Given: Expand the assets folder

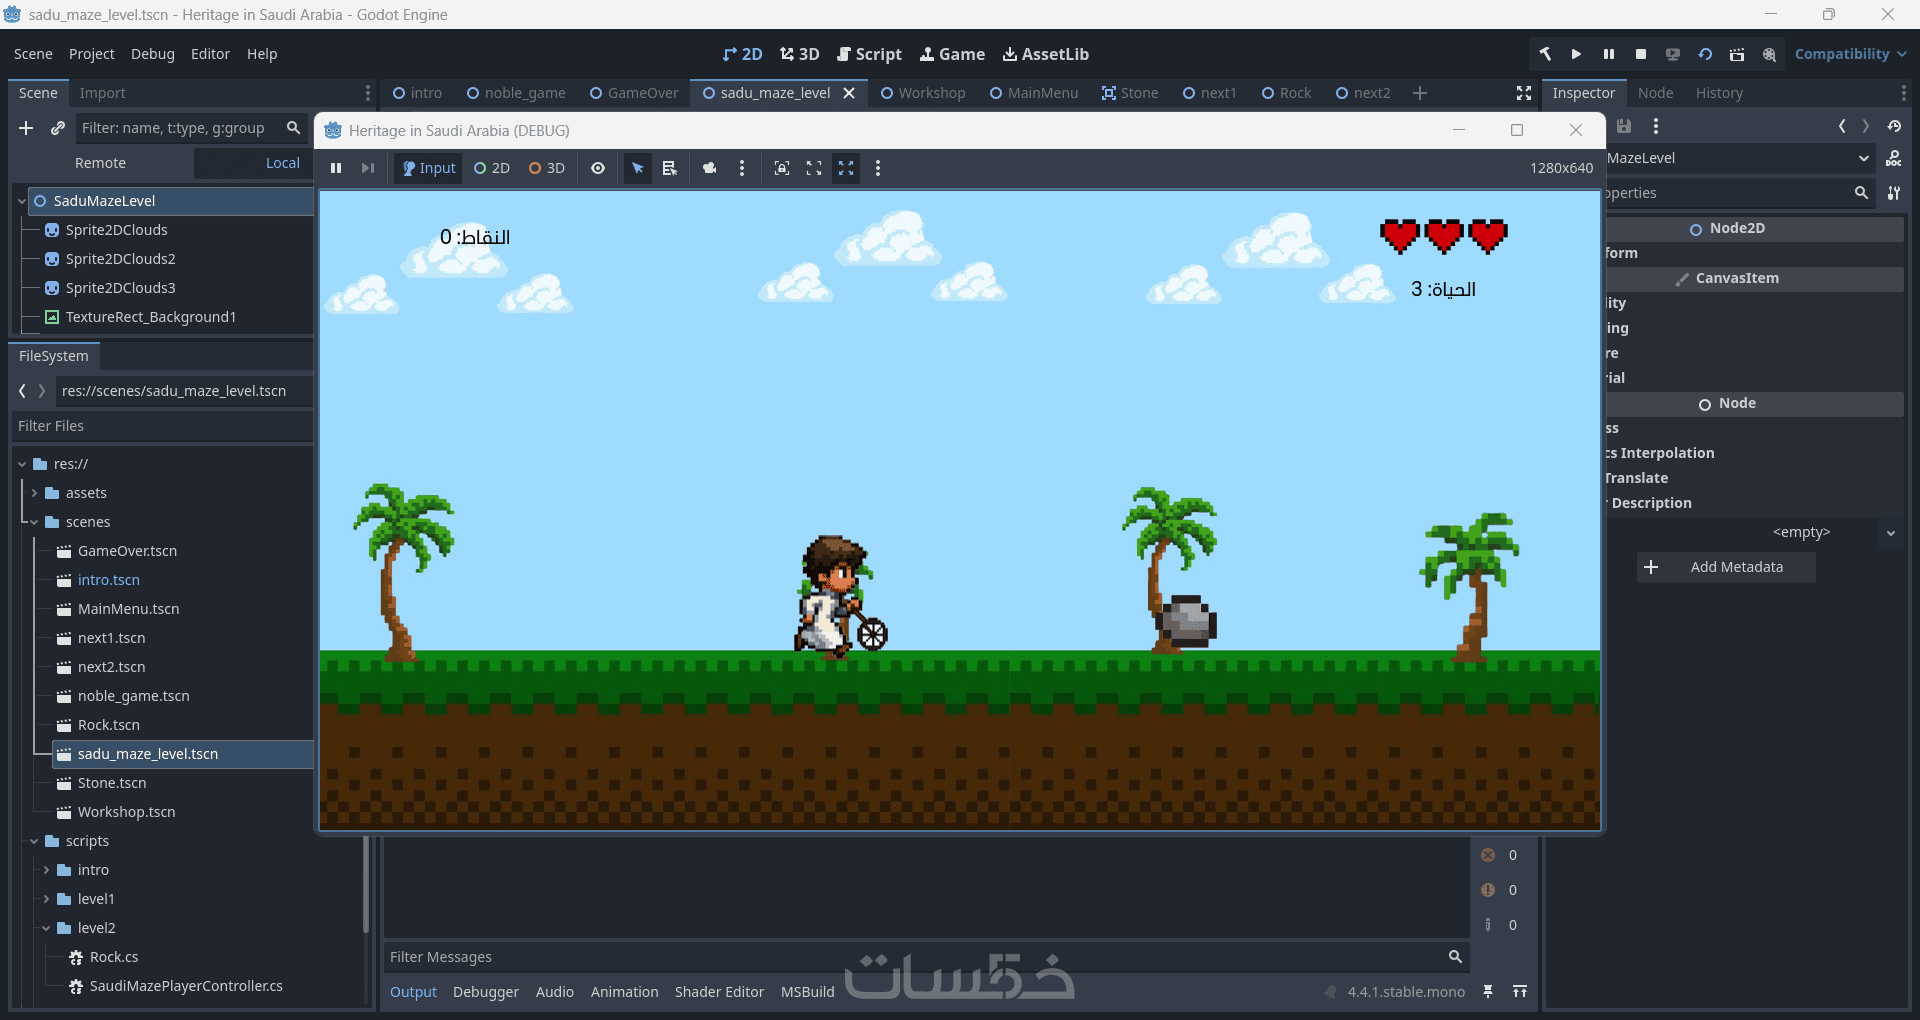Looking at the screenshot, I should [x=34, y=493].
